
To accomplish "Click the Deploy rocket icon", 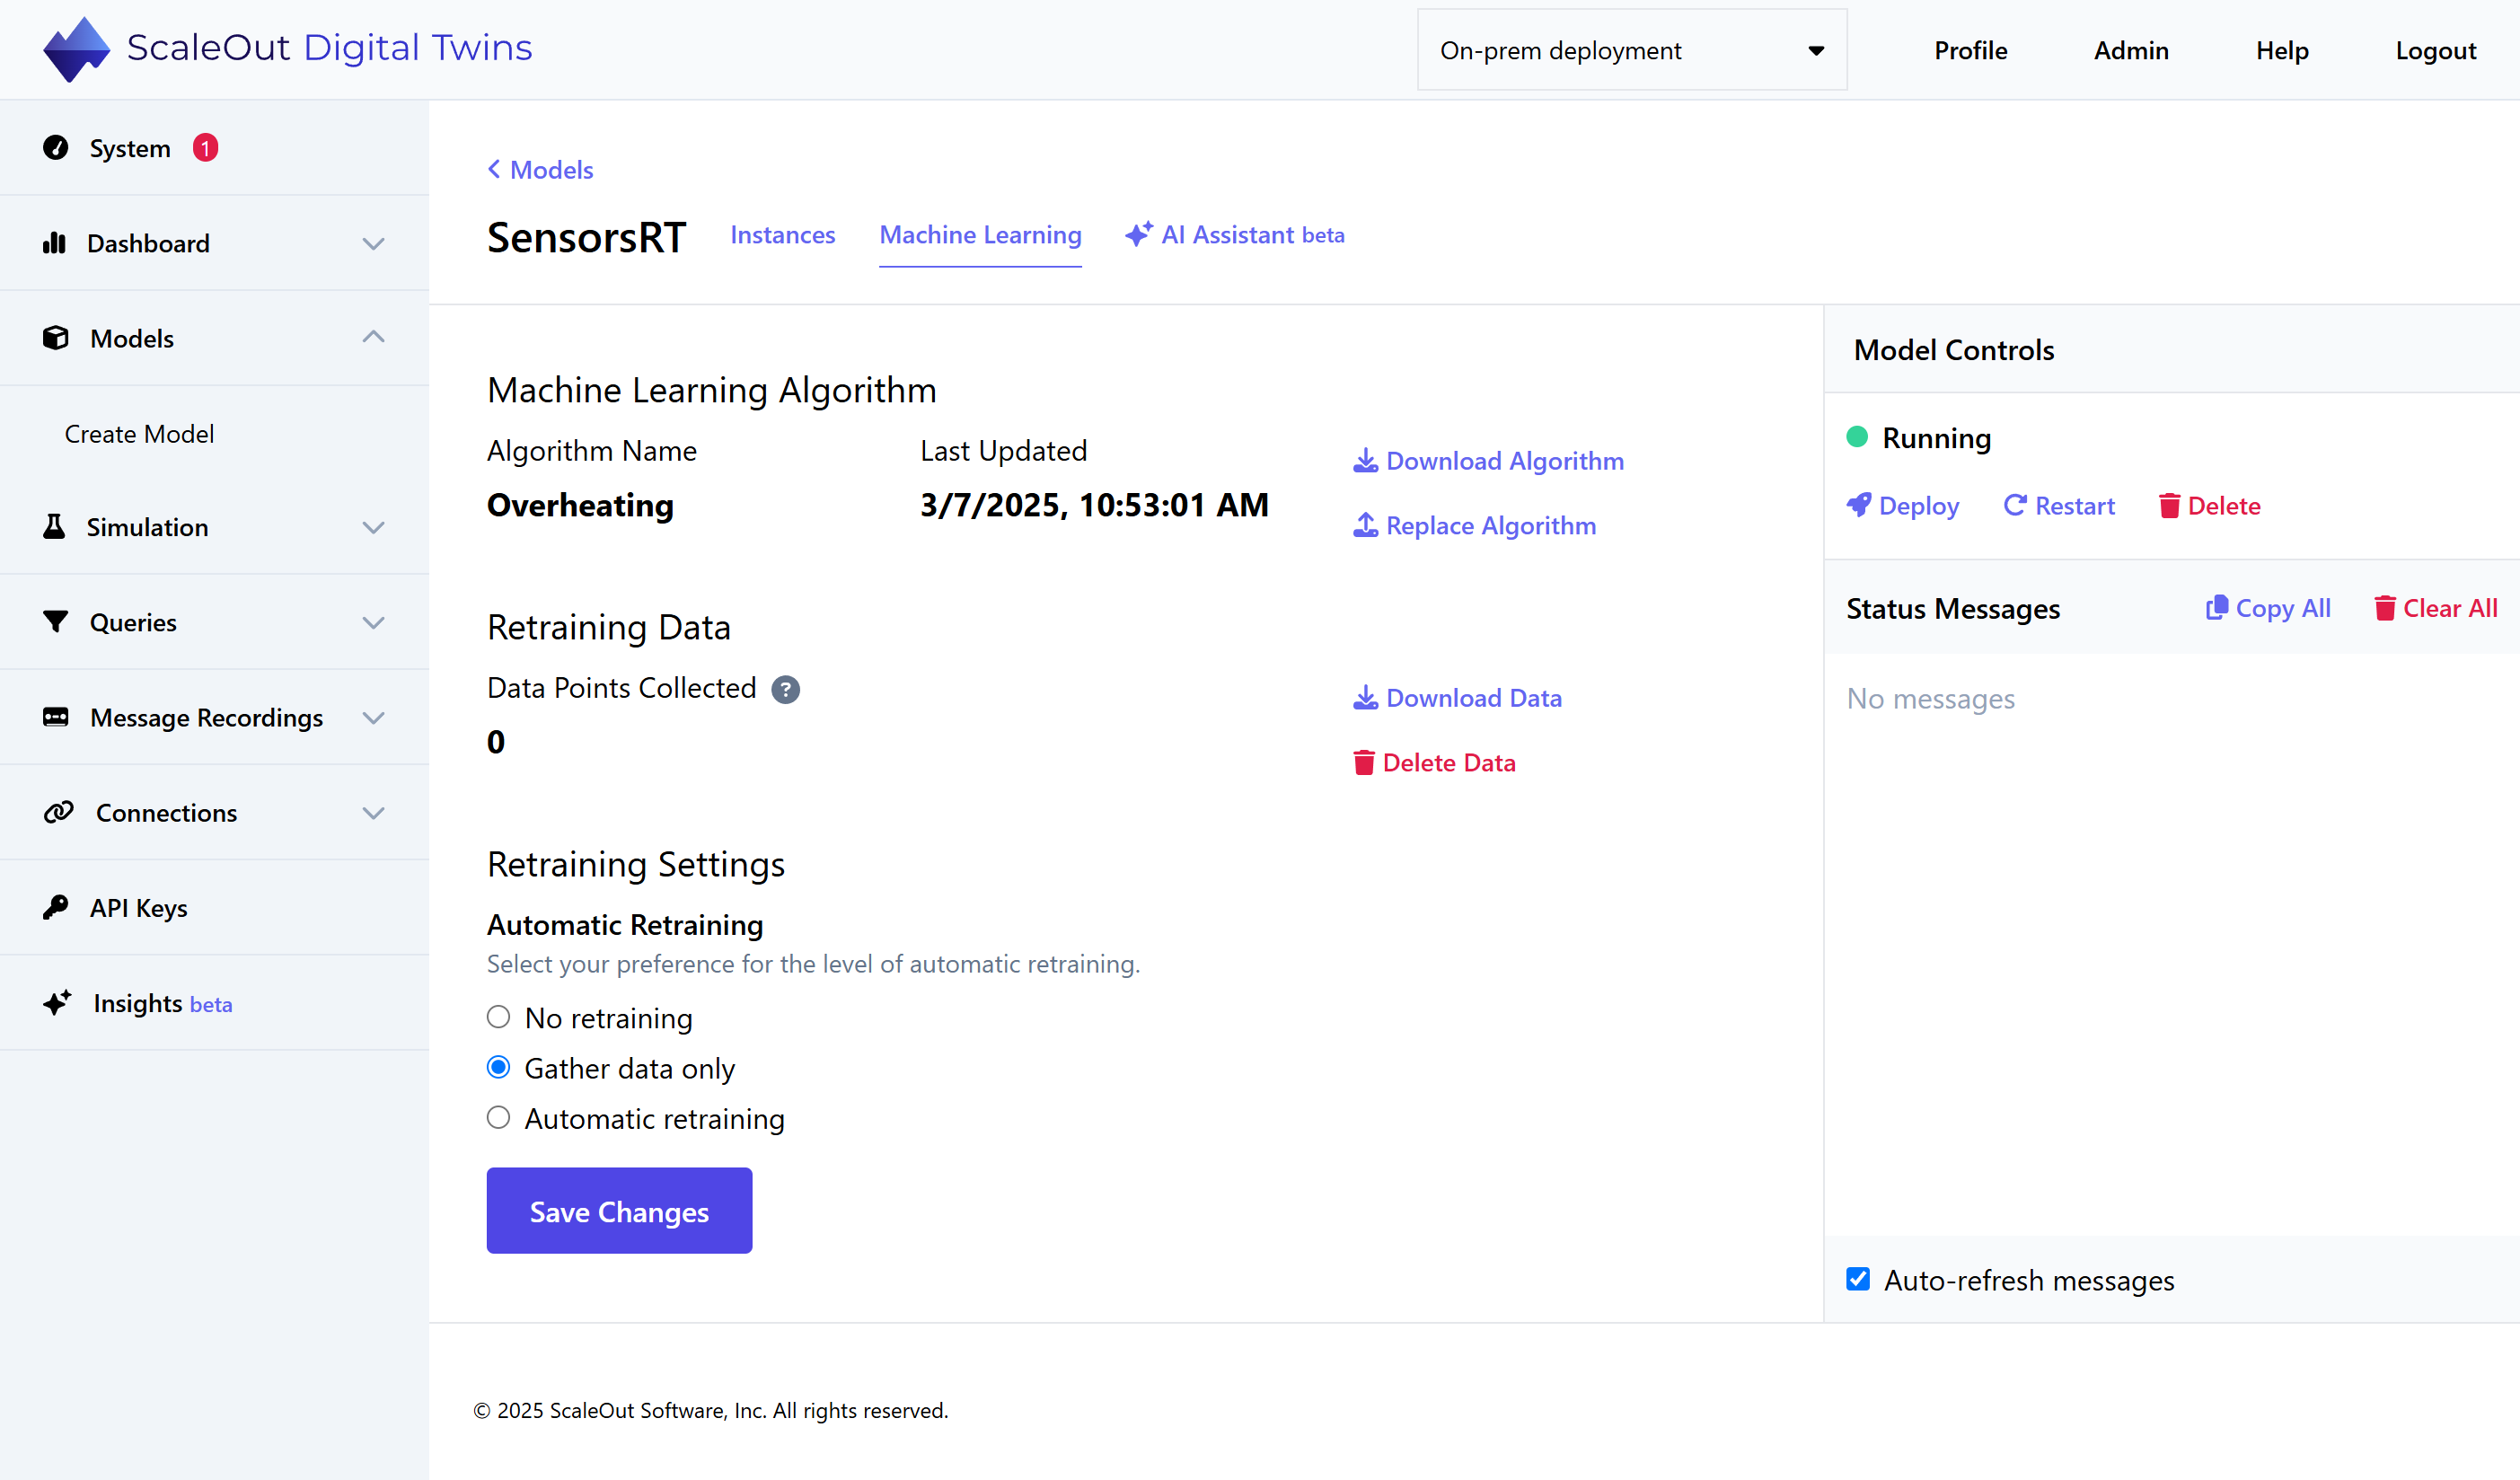I will pyautogui.click(x=1859, y=505).
